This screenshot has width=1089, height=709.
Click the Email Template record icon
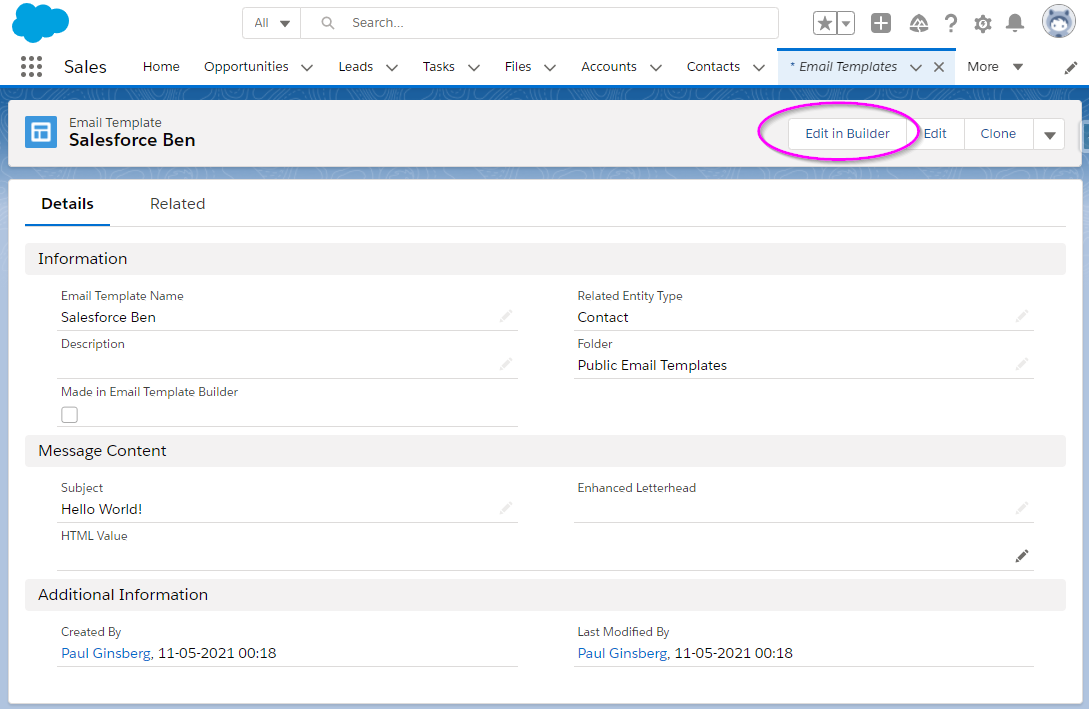[41, 132]
